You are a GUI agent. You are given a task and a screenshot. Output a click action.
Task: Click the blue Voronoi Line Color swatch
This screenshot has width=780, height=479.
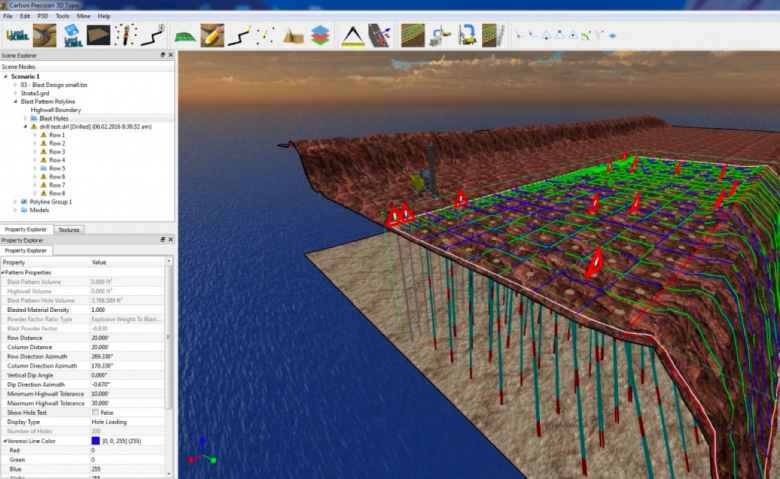[95, 440]
